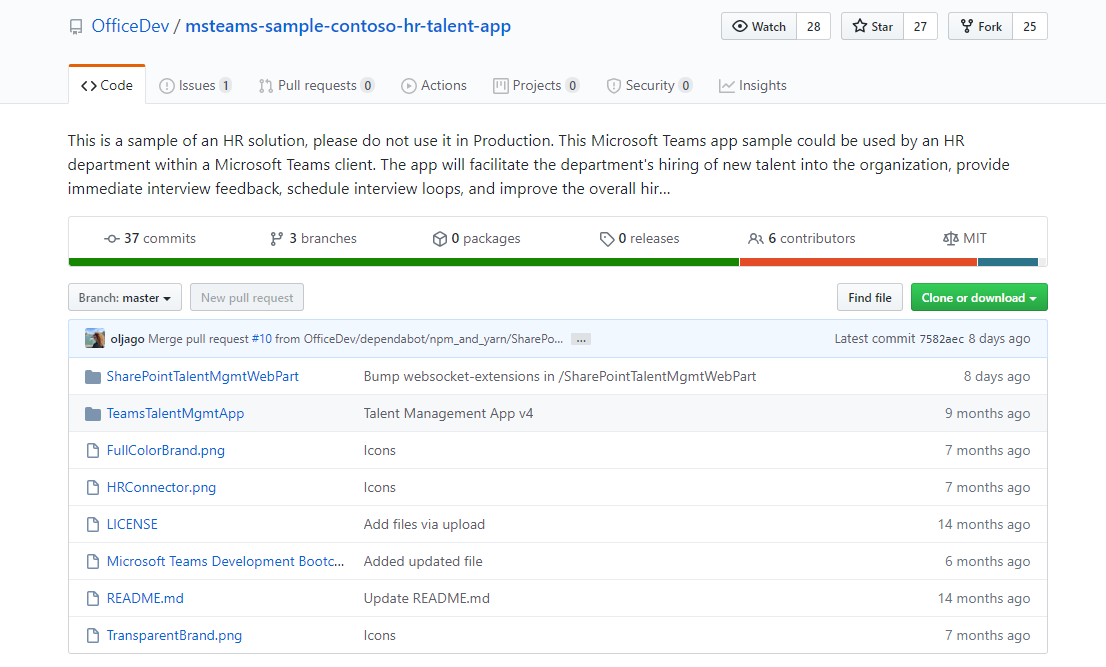The image size is (1106, 667).
Task: View the 6 contributors
Action: tap(801, 239)
